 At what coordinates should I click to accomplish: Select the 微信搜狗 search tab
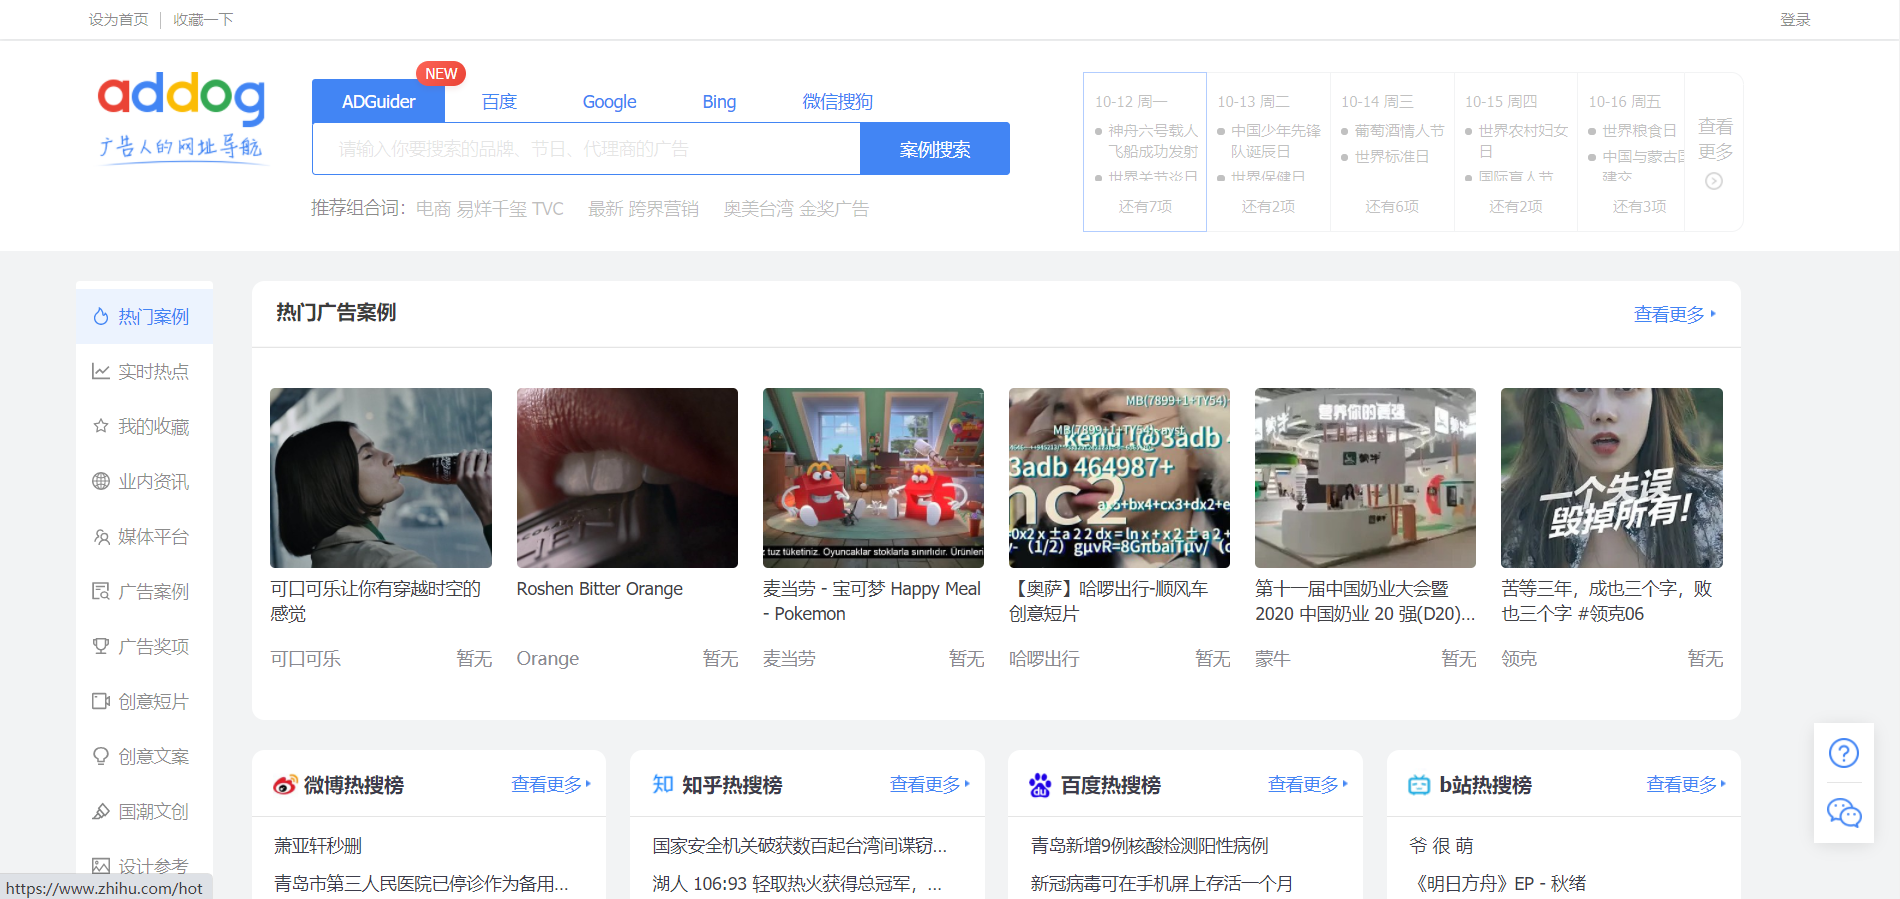coord(837,102)
